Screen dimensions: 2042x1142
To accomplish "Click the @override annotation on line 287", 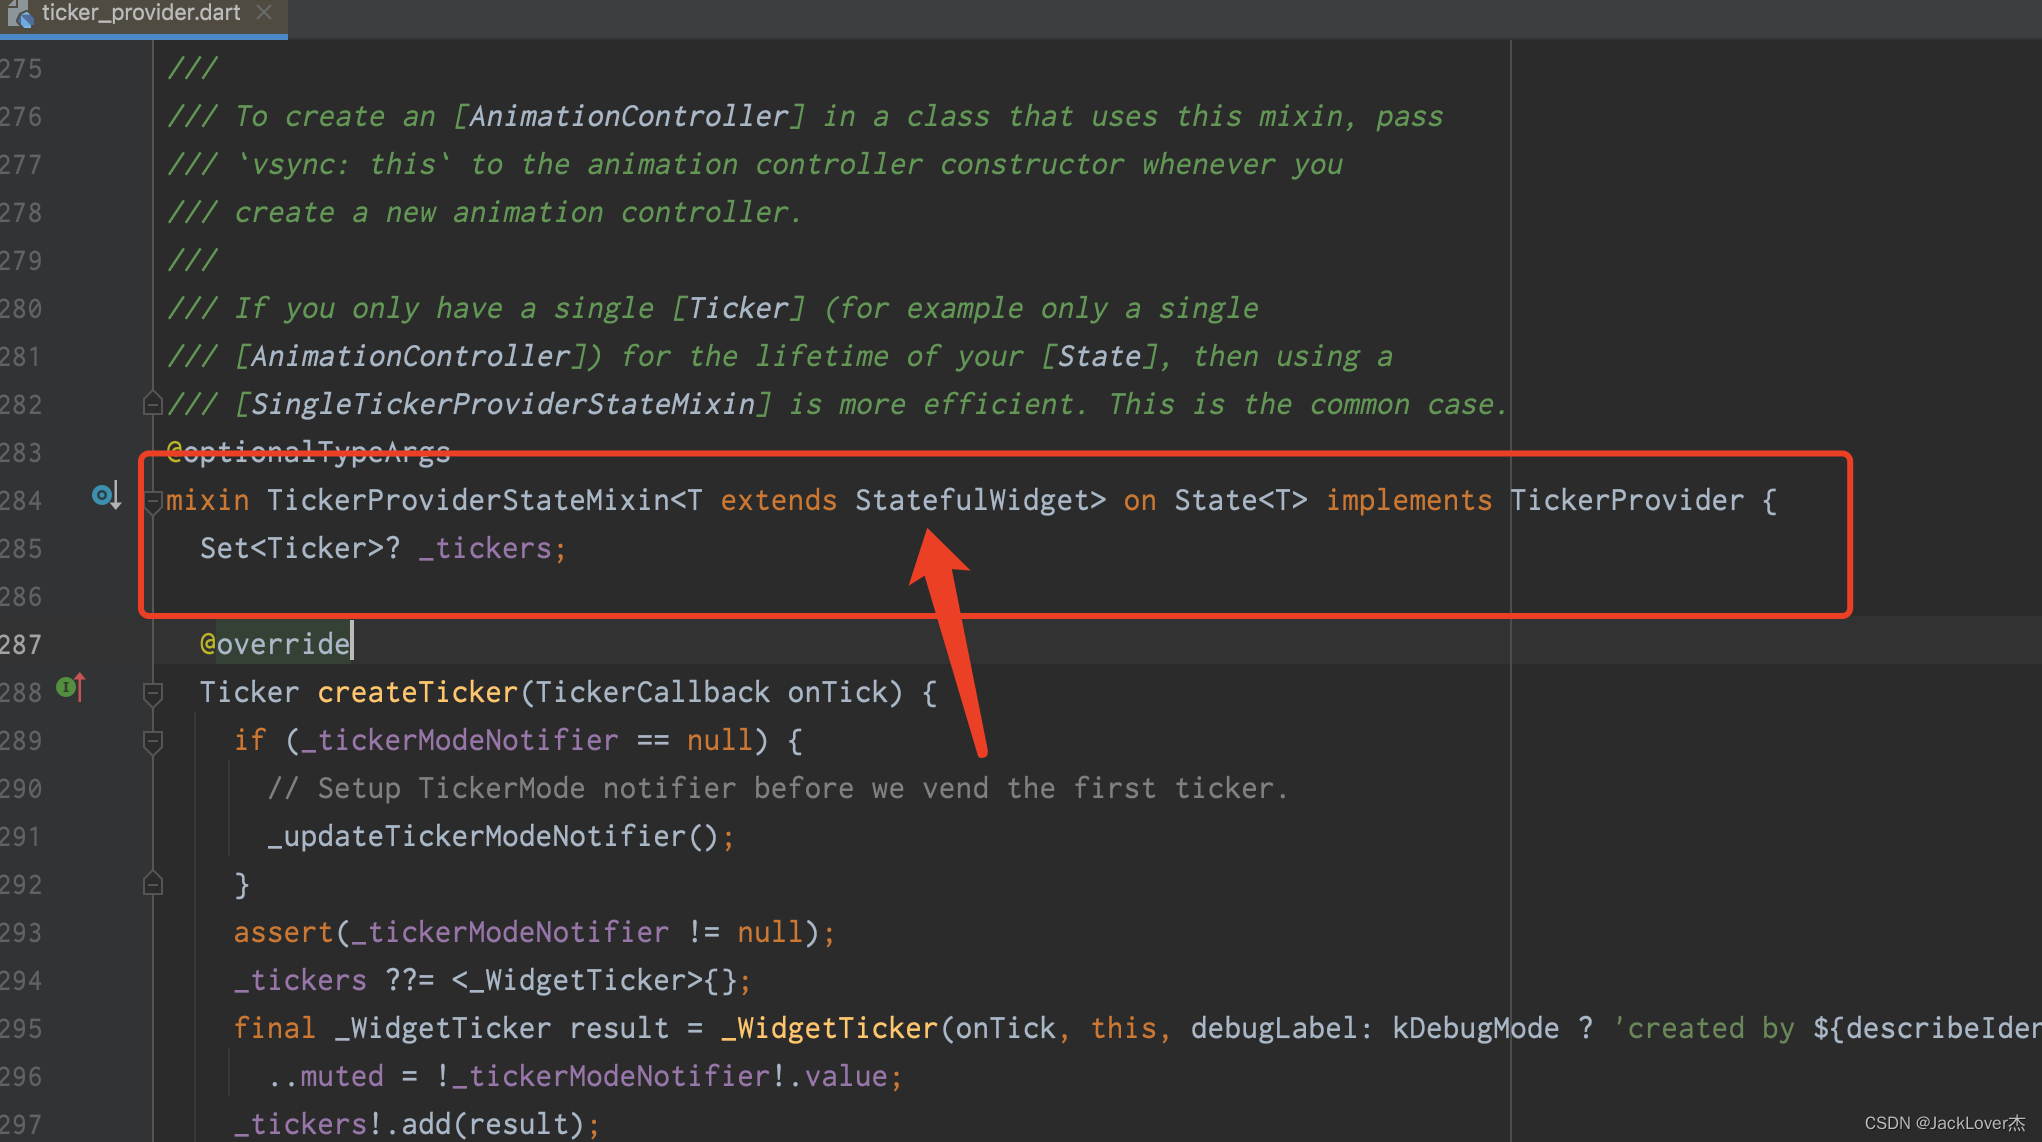I will [x=275, y=644].
